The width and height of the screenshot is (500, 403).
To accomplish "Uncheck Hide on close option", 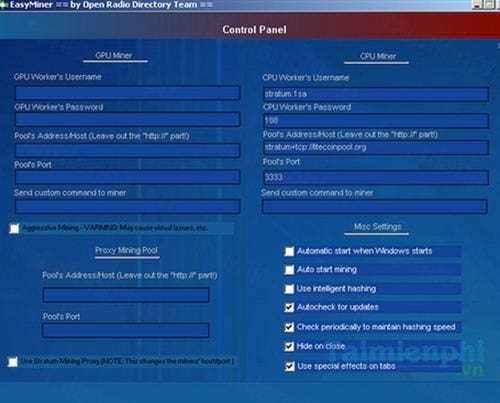I will click(289, 346).
